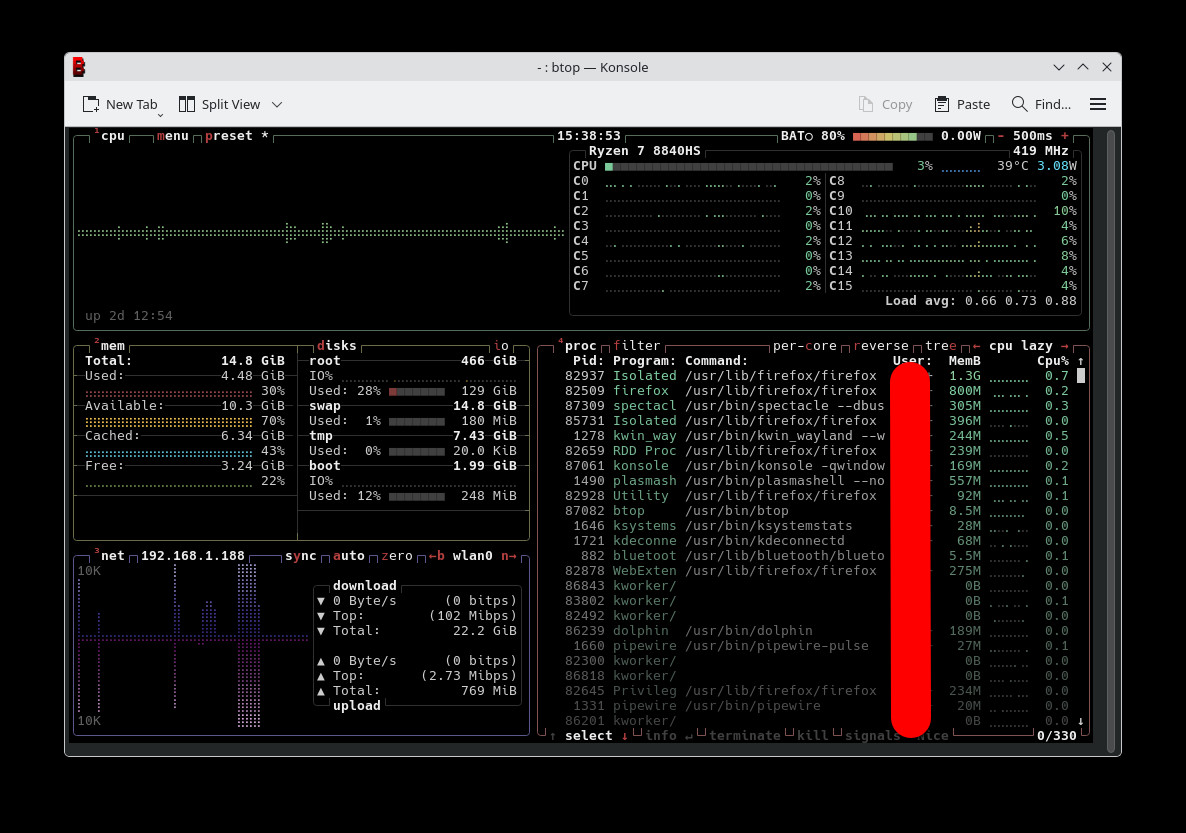Click the process filter field

(x=636, y=346)
